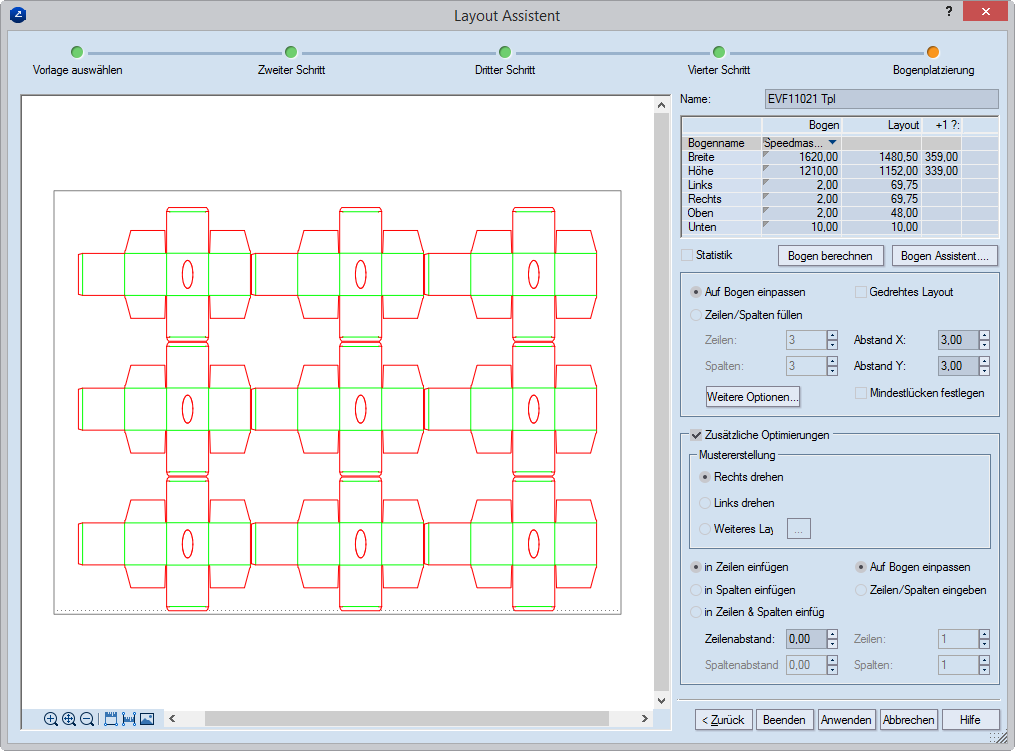Open Bogenname Speedmas... dropdown arrow
This screenshot has height=751, width=1015.
832,142
